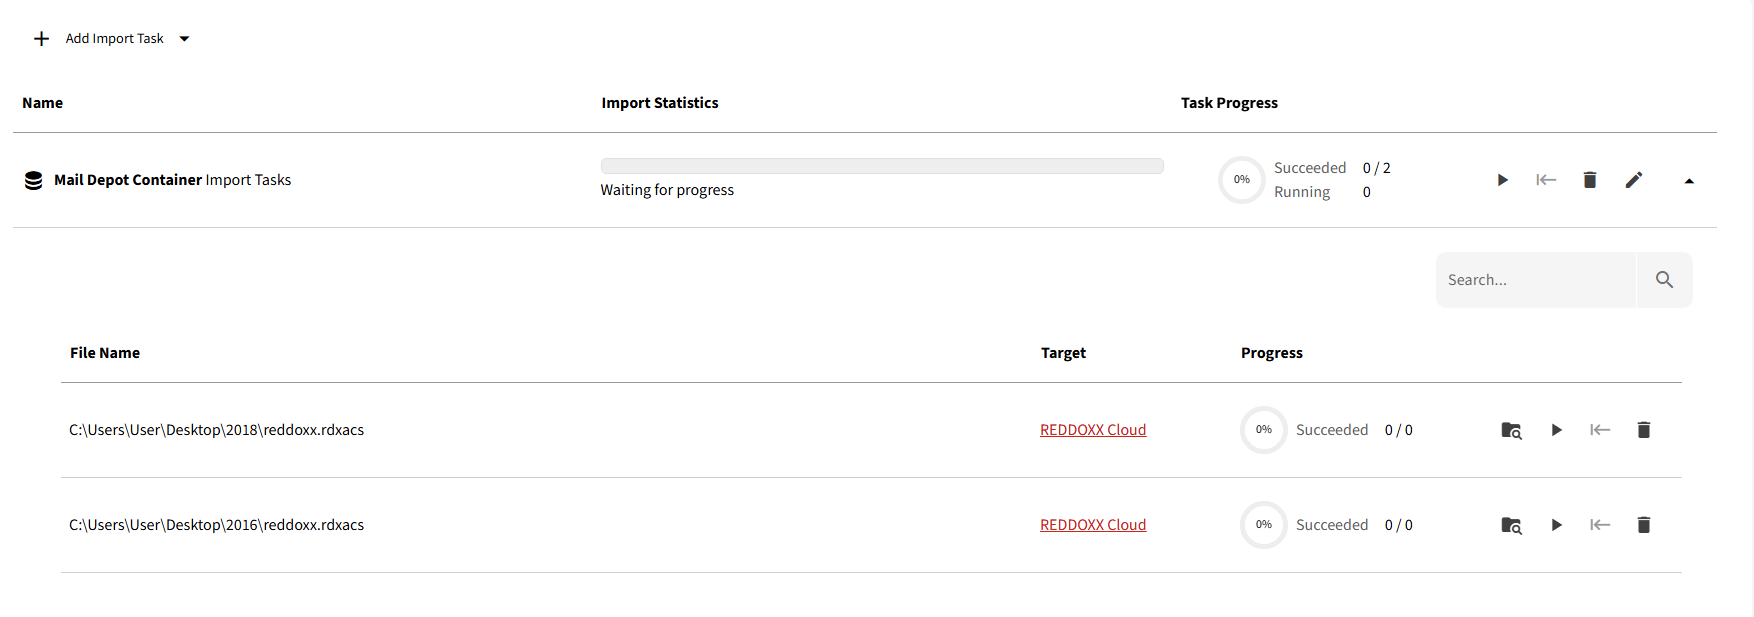Screen dimensions: 1754x617
Task: Click the Target column header
Action: point(1063,353)
